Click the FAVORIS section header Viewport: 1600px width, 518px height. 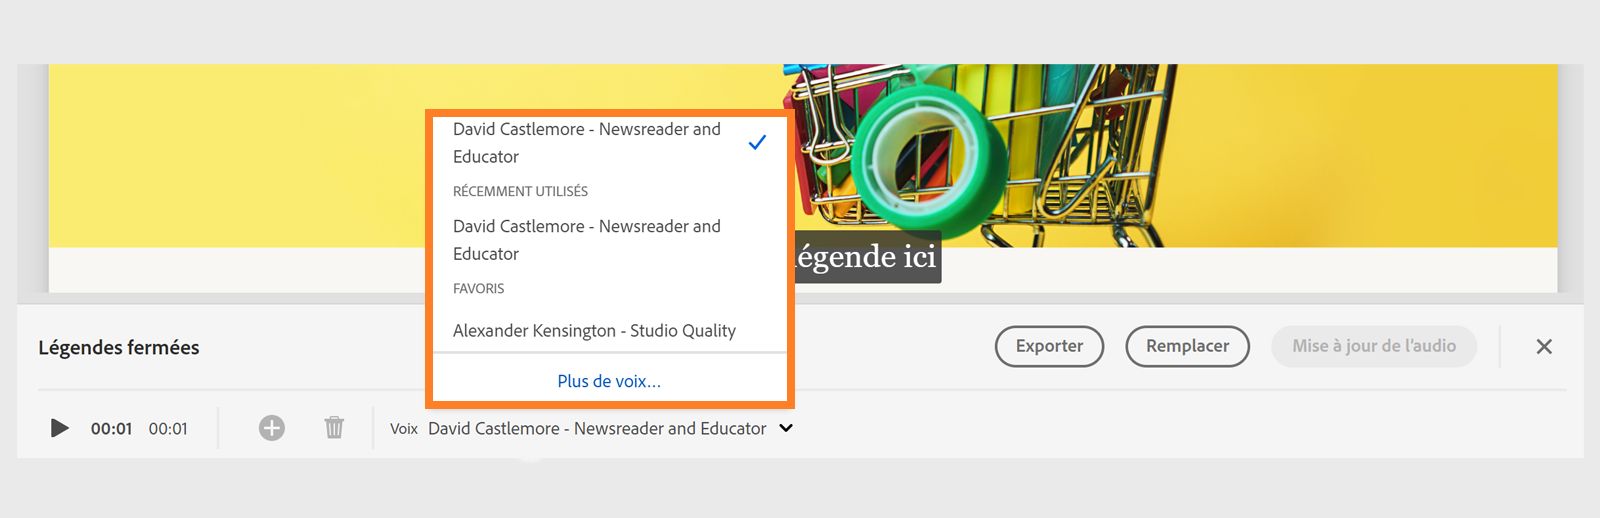point(478,289)
